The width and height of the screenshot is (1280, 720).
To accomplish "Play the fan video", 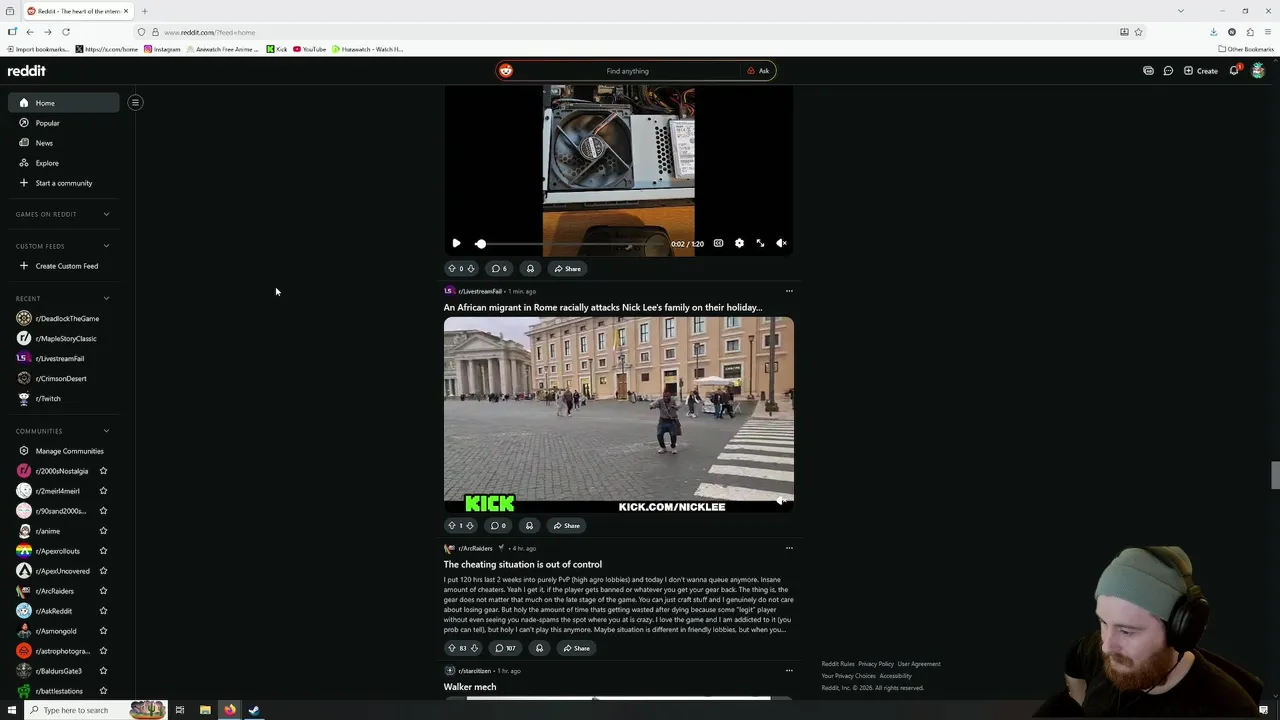I will tap(456, 243).
